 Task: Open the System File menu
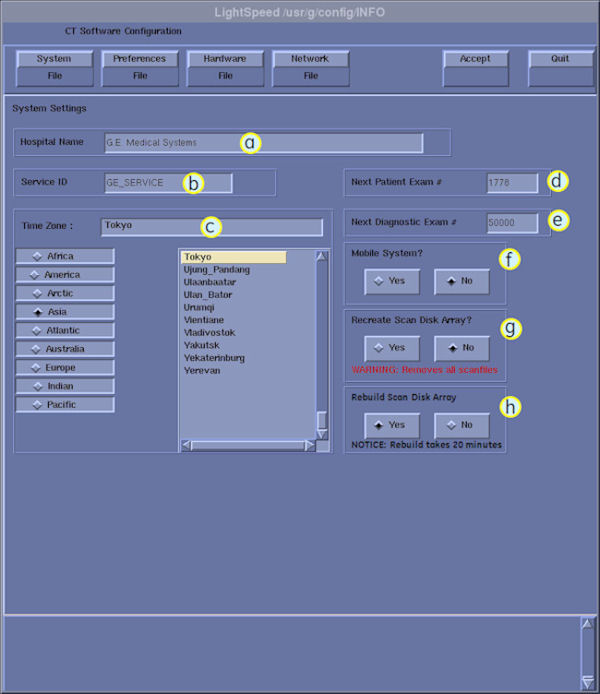coord(54,67)
